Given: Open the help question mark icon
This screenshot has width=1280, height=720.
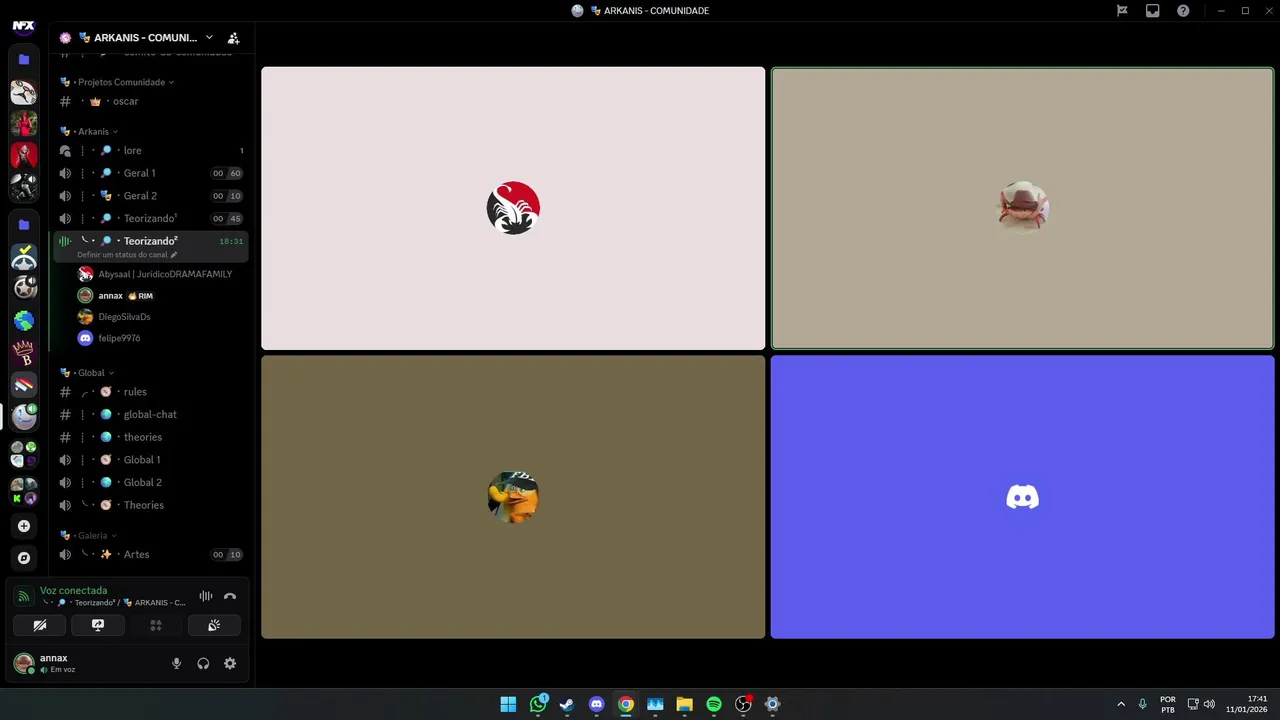Looking at the screenshot, I should click(x=1183, y=11).
